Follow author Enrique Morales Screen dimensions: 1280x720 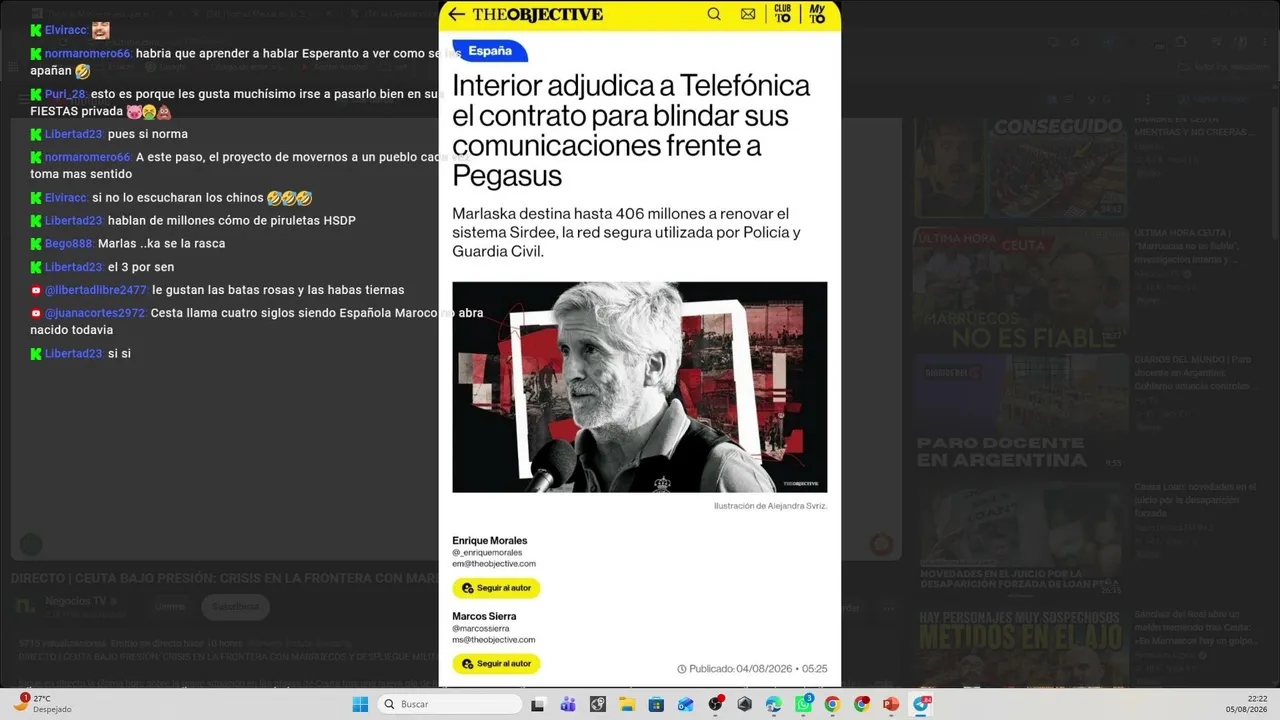coord(496,588)
